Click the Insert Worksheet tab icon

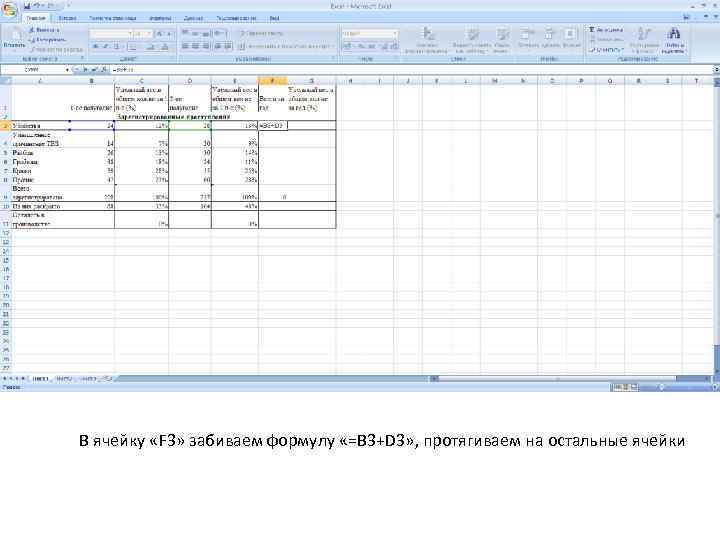107,379
